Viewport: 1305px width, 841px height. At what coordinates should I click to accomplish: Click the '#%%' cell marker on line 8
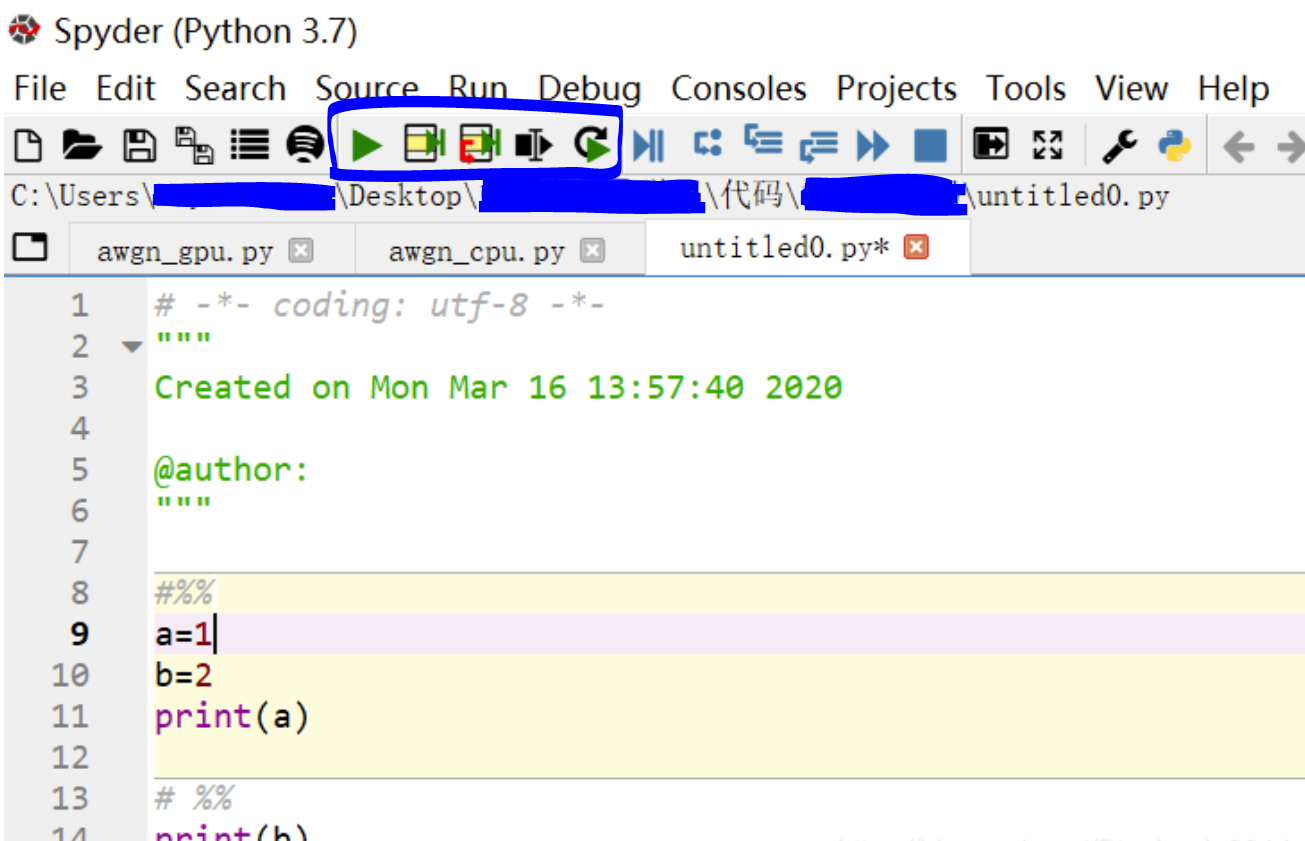coord(184,593)
